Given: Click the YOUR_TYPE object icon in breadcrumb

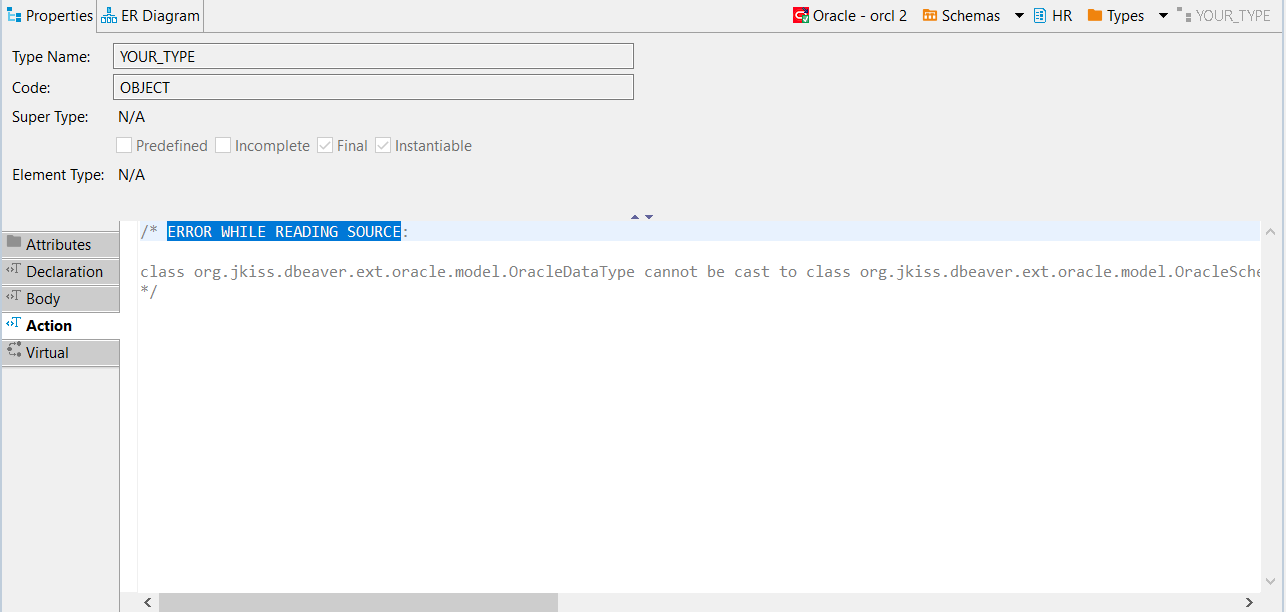Looking at the screenshot, I should pos(1184,15).
